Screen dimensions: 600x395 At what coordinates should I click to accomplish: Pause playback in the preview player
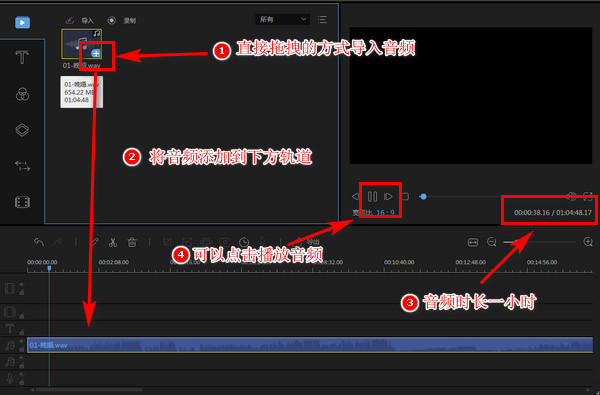(372, 197)
